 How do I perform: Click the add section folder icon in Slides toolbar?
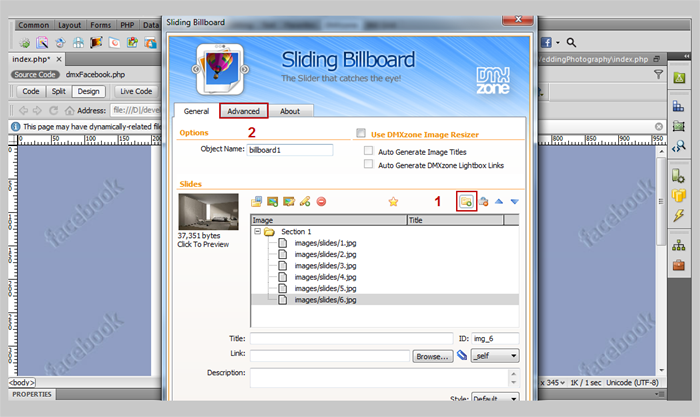pos(466,202)
